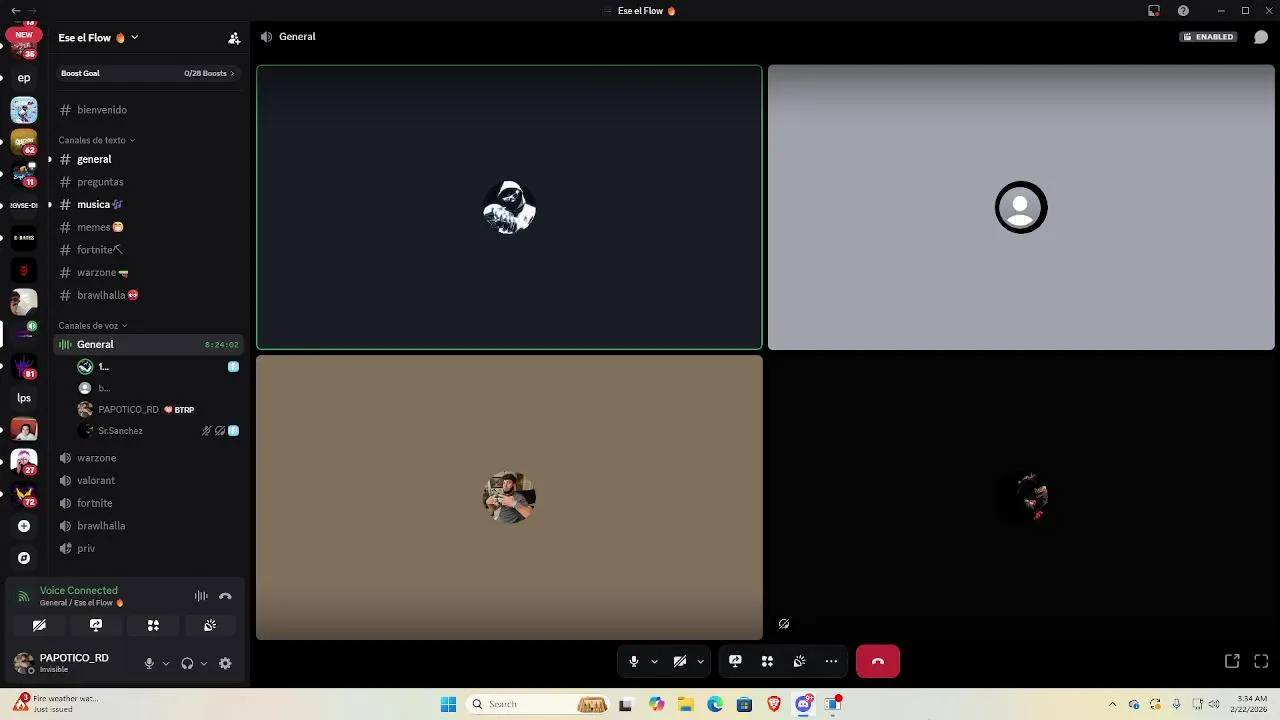Hang up with the red disconnect button
This screenshot has width=1280, height=720.
pyautogui.click(x=878, y=661)
